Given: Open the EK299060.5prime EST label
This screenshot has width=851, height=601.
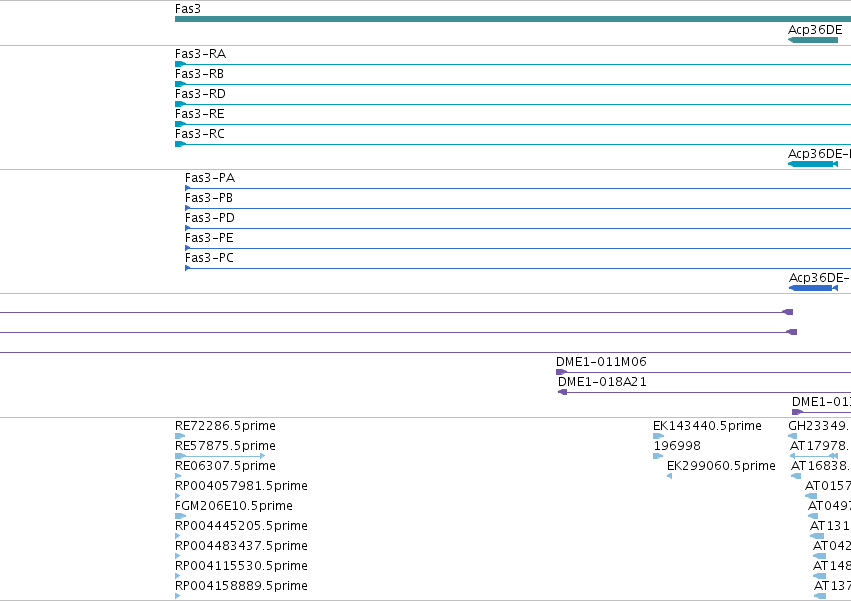Looking at the screenshot, I should [721, 466].
